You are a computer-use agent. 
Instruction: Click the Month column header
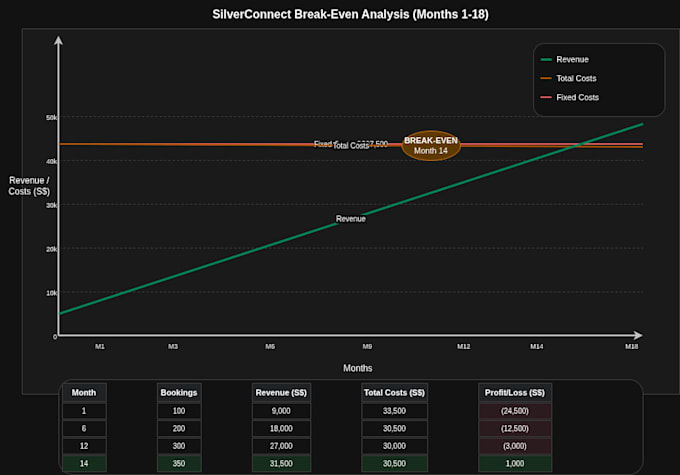coord(84,393)
